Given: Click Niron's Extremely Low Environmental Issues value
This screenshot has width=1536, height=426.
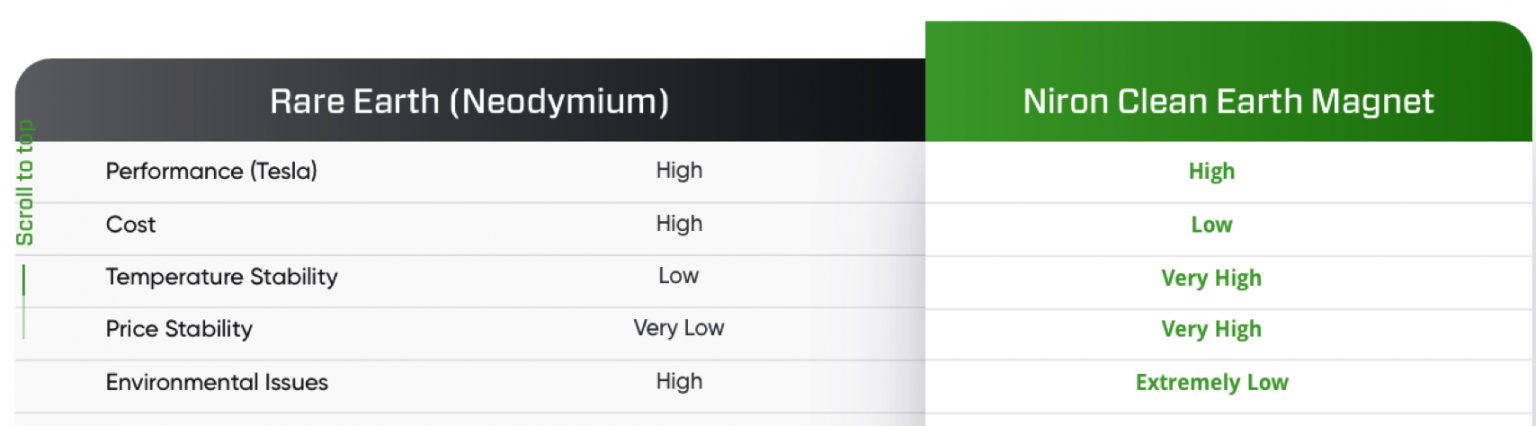Looking at the screenshot, I should (x=1211, y=382).
